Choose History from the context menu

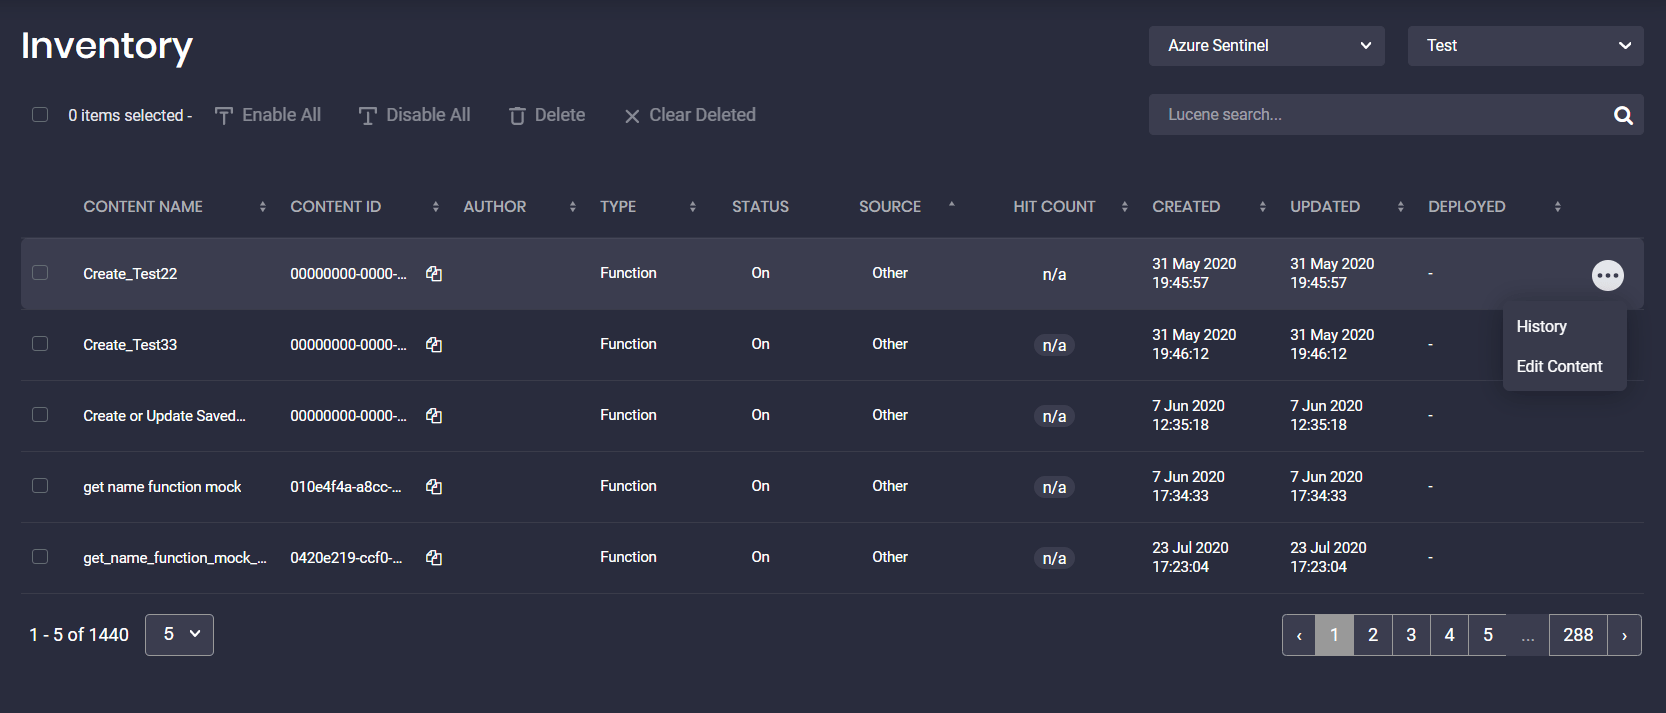point(1541,327)
